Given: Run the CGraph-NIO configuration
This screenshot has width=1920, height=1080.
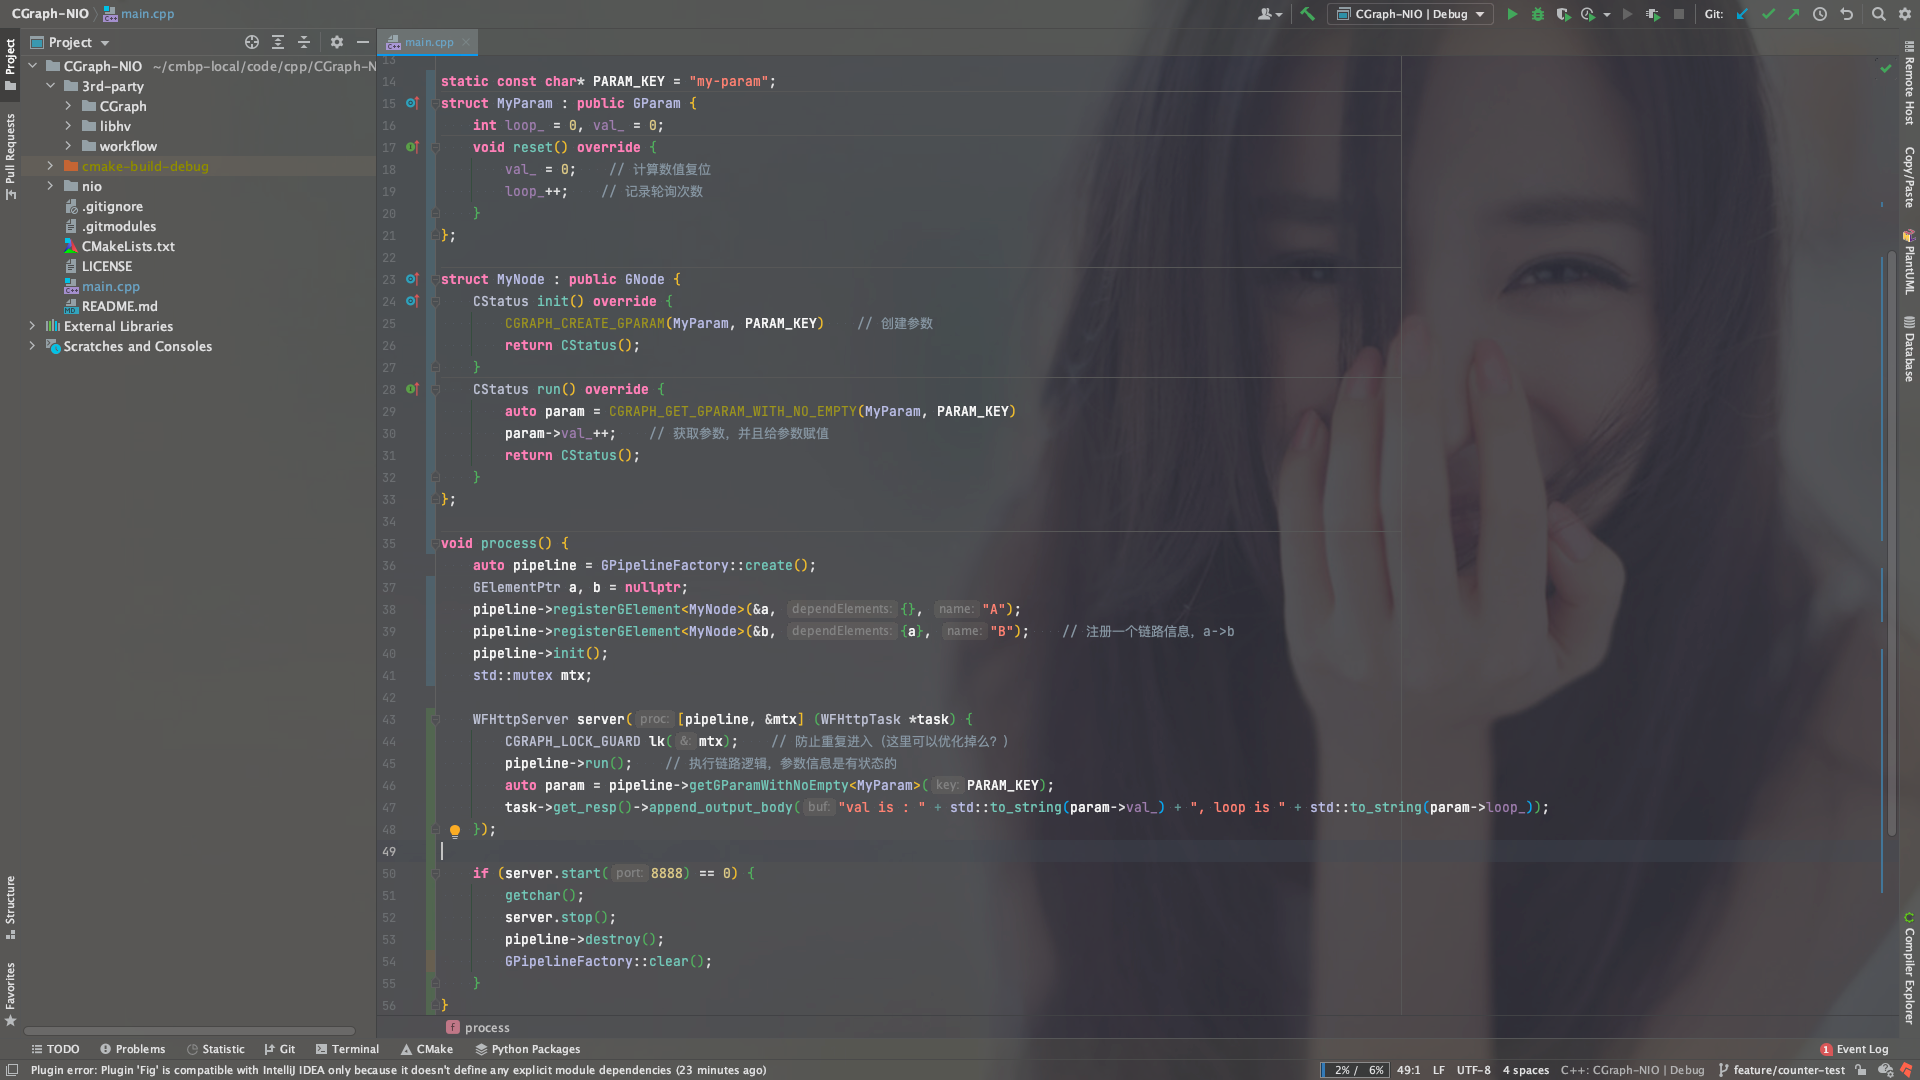Looking at the screenshot, I should [x=1512, y=14].
